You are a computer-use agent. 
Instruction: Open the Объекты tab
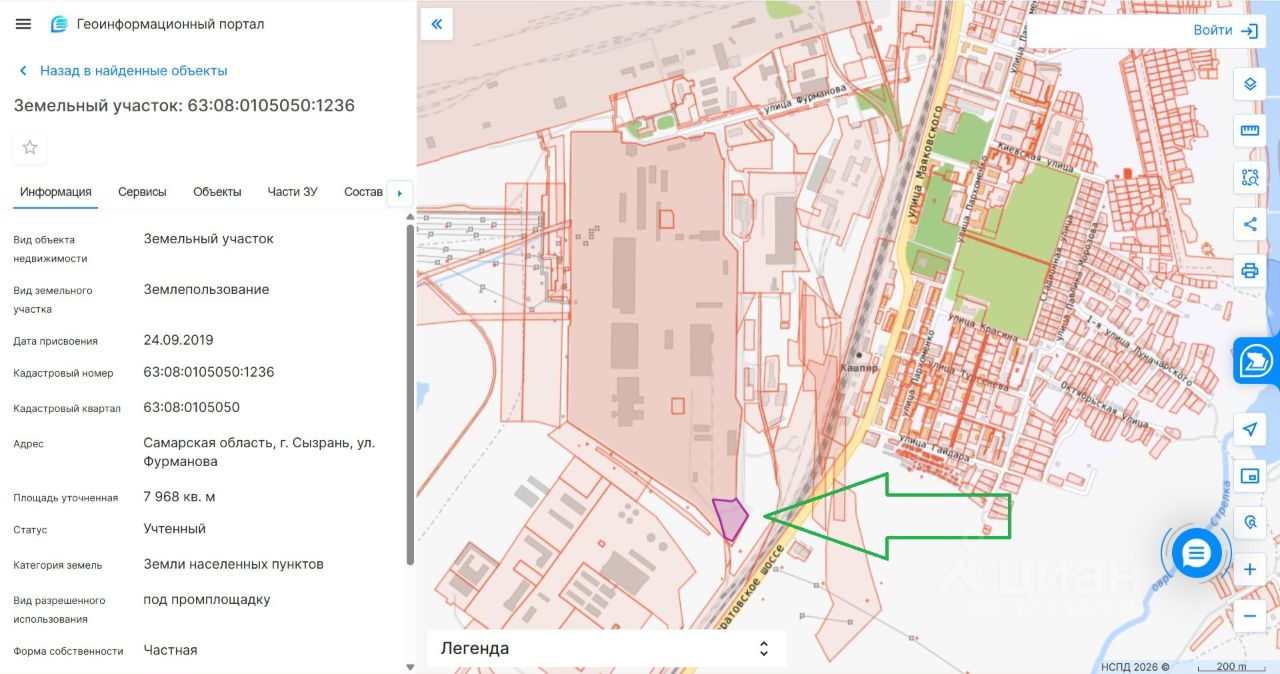(x=217, y=192)
